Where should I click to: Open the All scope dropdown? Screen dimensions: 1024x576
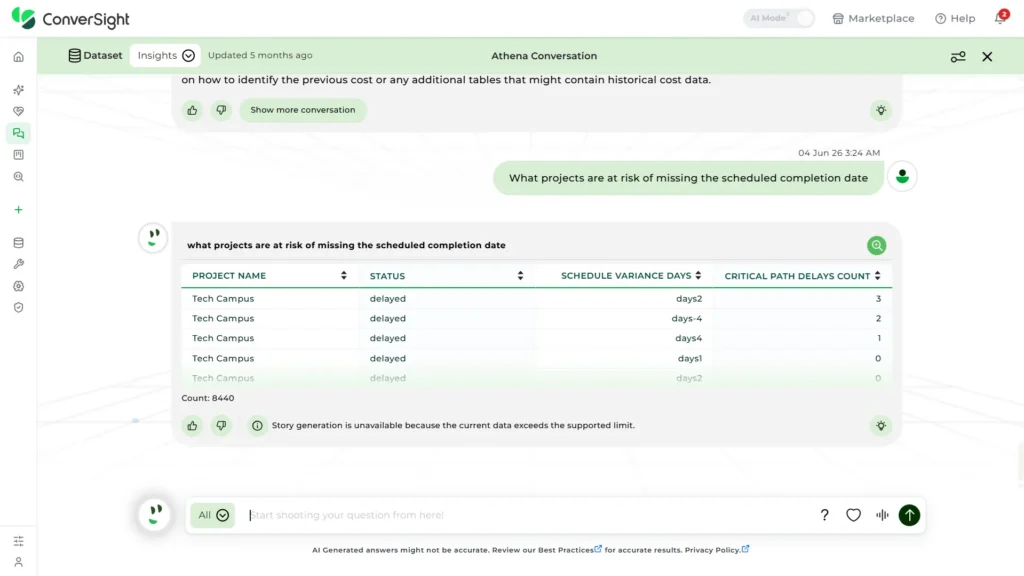[x=213, y=515]
